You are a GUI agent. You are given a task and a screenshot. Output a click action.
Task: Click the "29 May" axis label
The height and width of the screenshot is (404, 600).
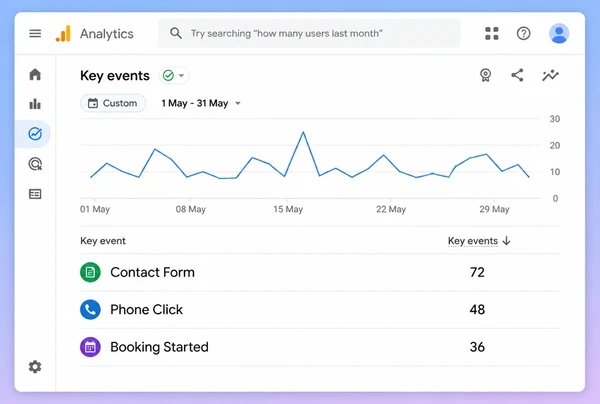click(494, 209)
